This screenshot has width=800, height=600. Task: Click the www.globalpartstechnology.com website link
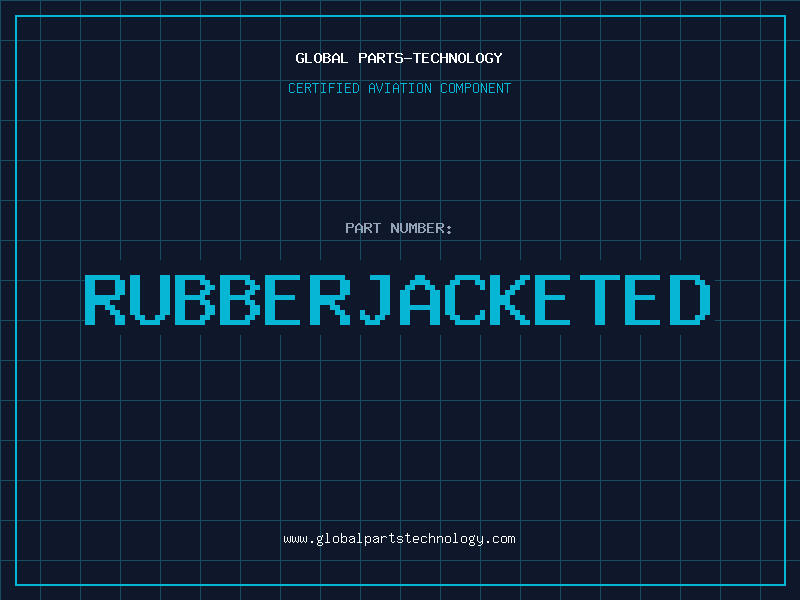click(x=399, y=539)
